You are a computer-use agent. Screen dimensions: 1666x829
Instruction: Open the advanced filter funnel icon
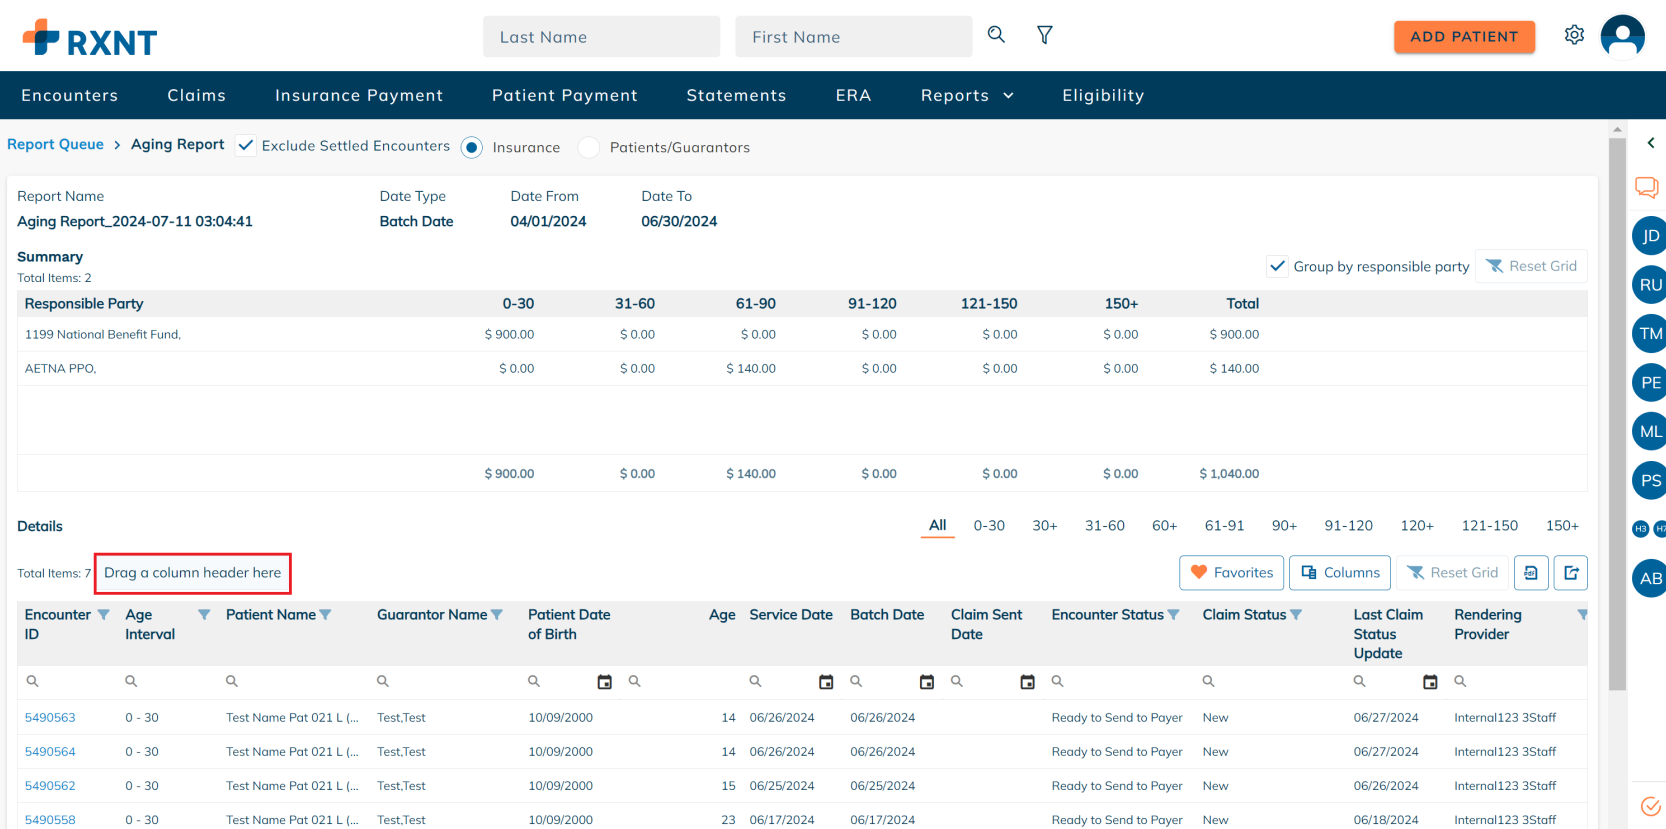click(x=1044, y=35)
